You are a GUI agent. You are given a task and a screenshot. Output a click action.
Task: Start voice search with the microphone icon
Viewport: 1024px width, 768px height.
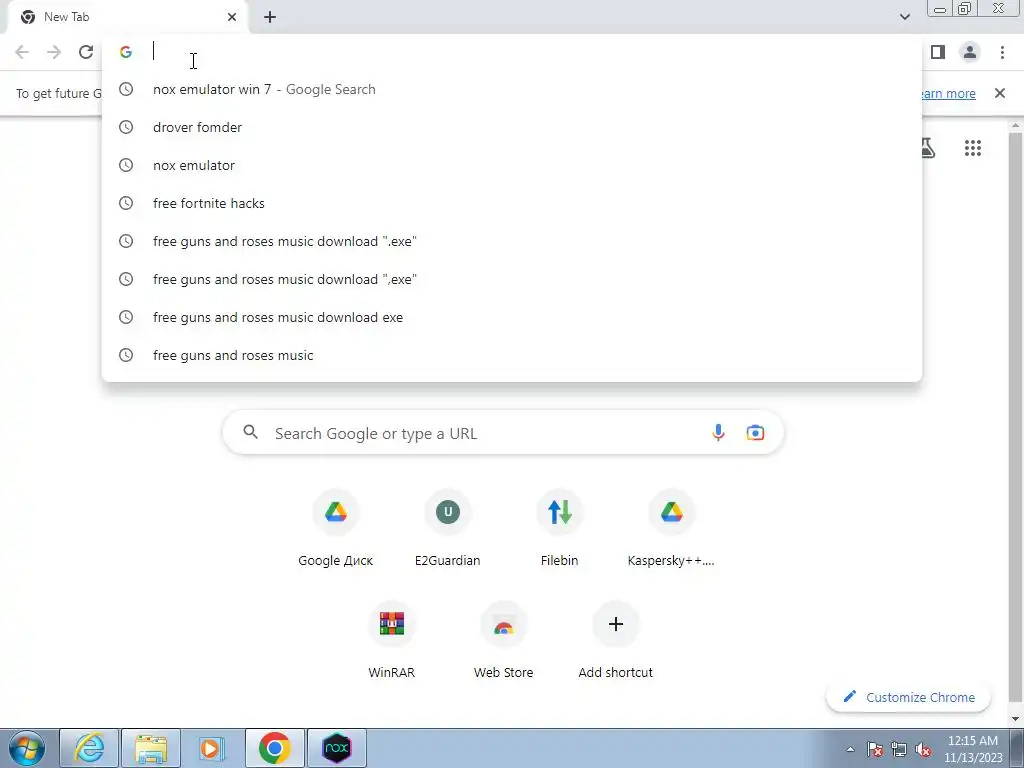[x=718, y=433]
